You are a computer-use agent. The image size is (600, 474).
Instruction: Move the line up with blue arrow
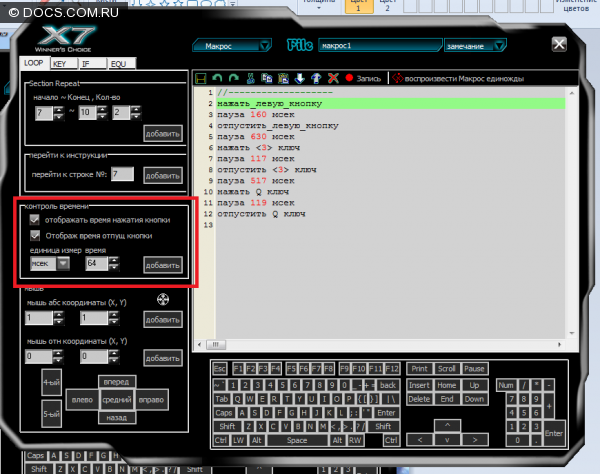coord(316,78)
